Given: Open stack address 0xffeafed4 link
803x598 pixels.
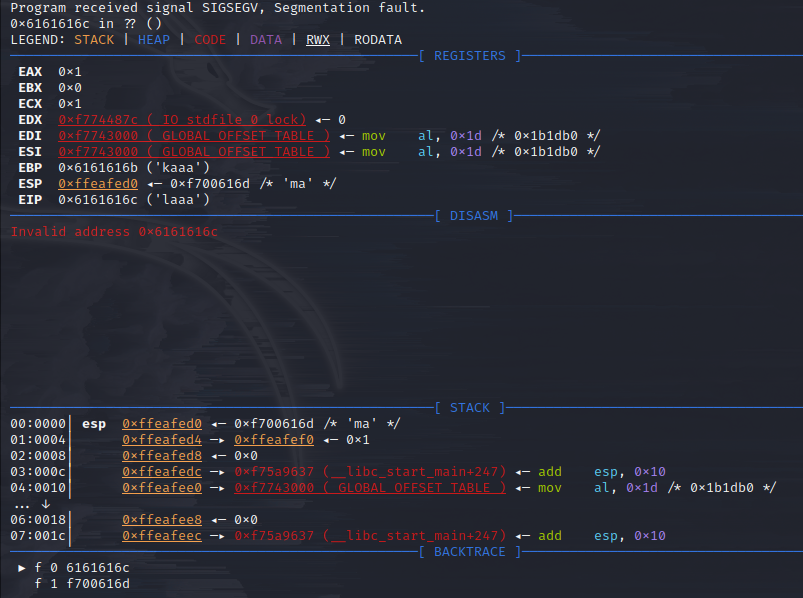Looking at the screenshot, I should pos(162,440).
